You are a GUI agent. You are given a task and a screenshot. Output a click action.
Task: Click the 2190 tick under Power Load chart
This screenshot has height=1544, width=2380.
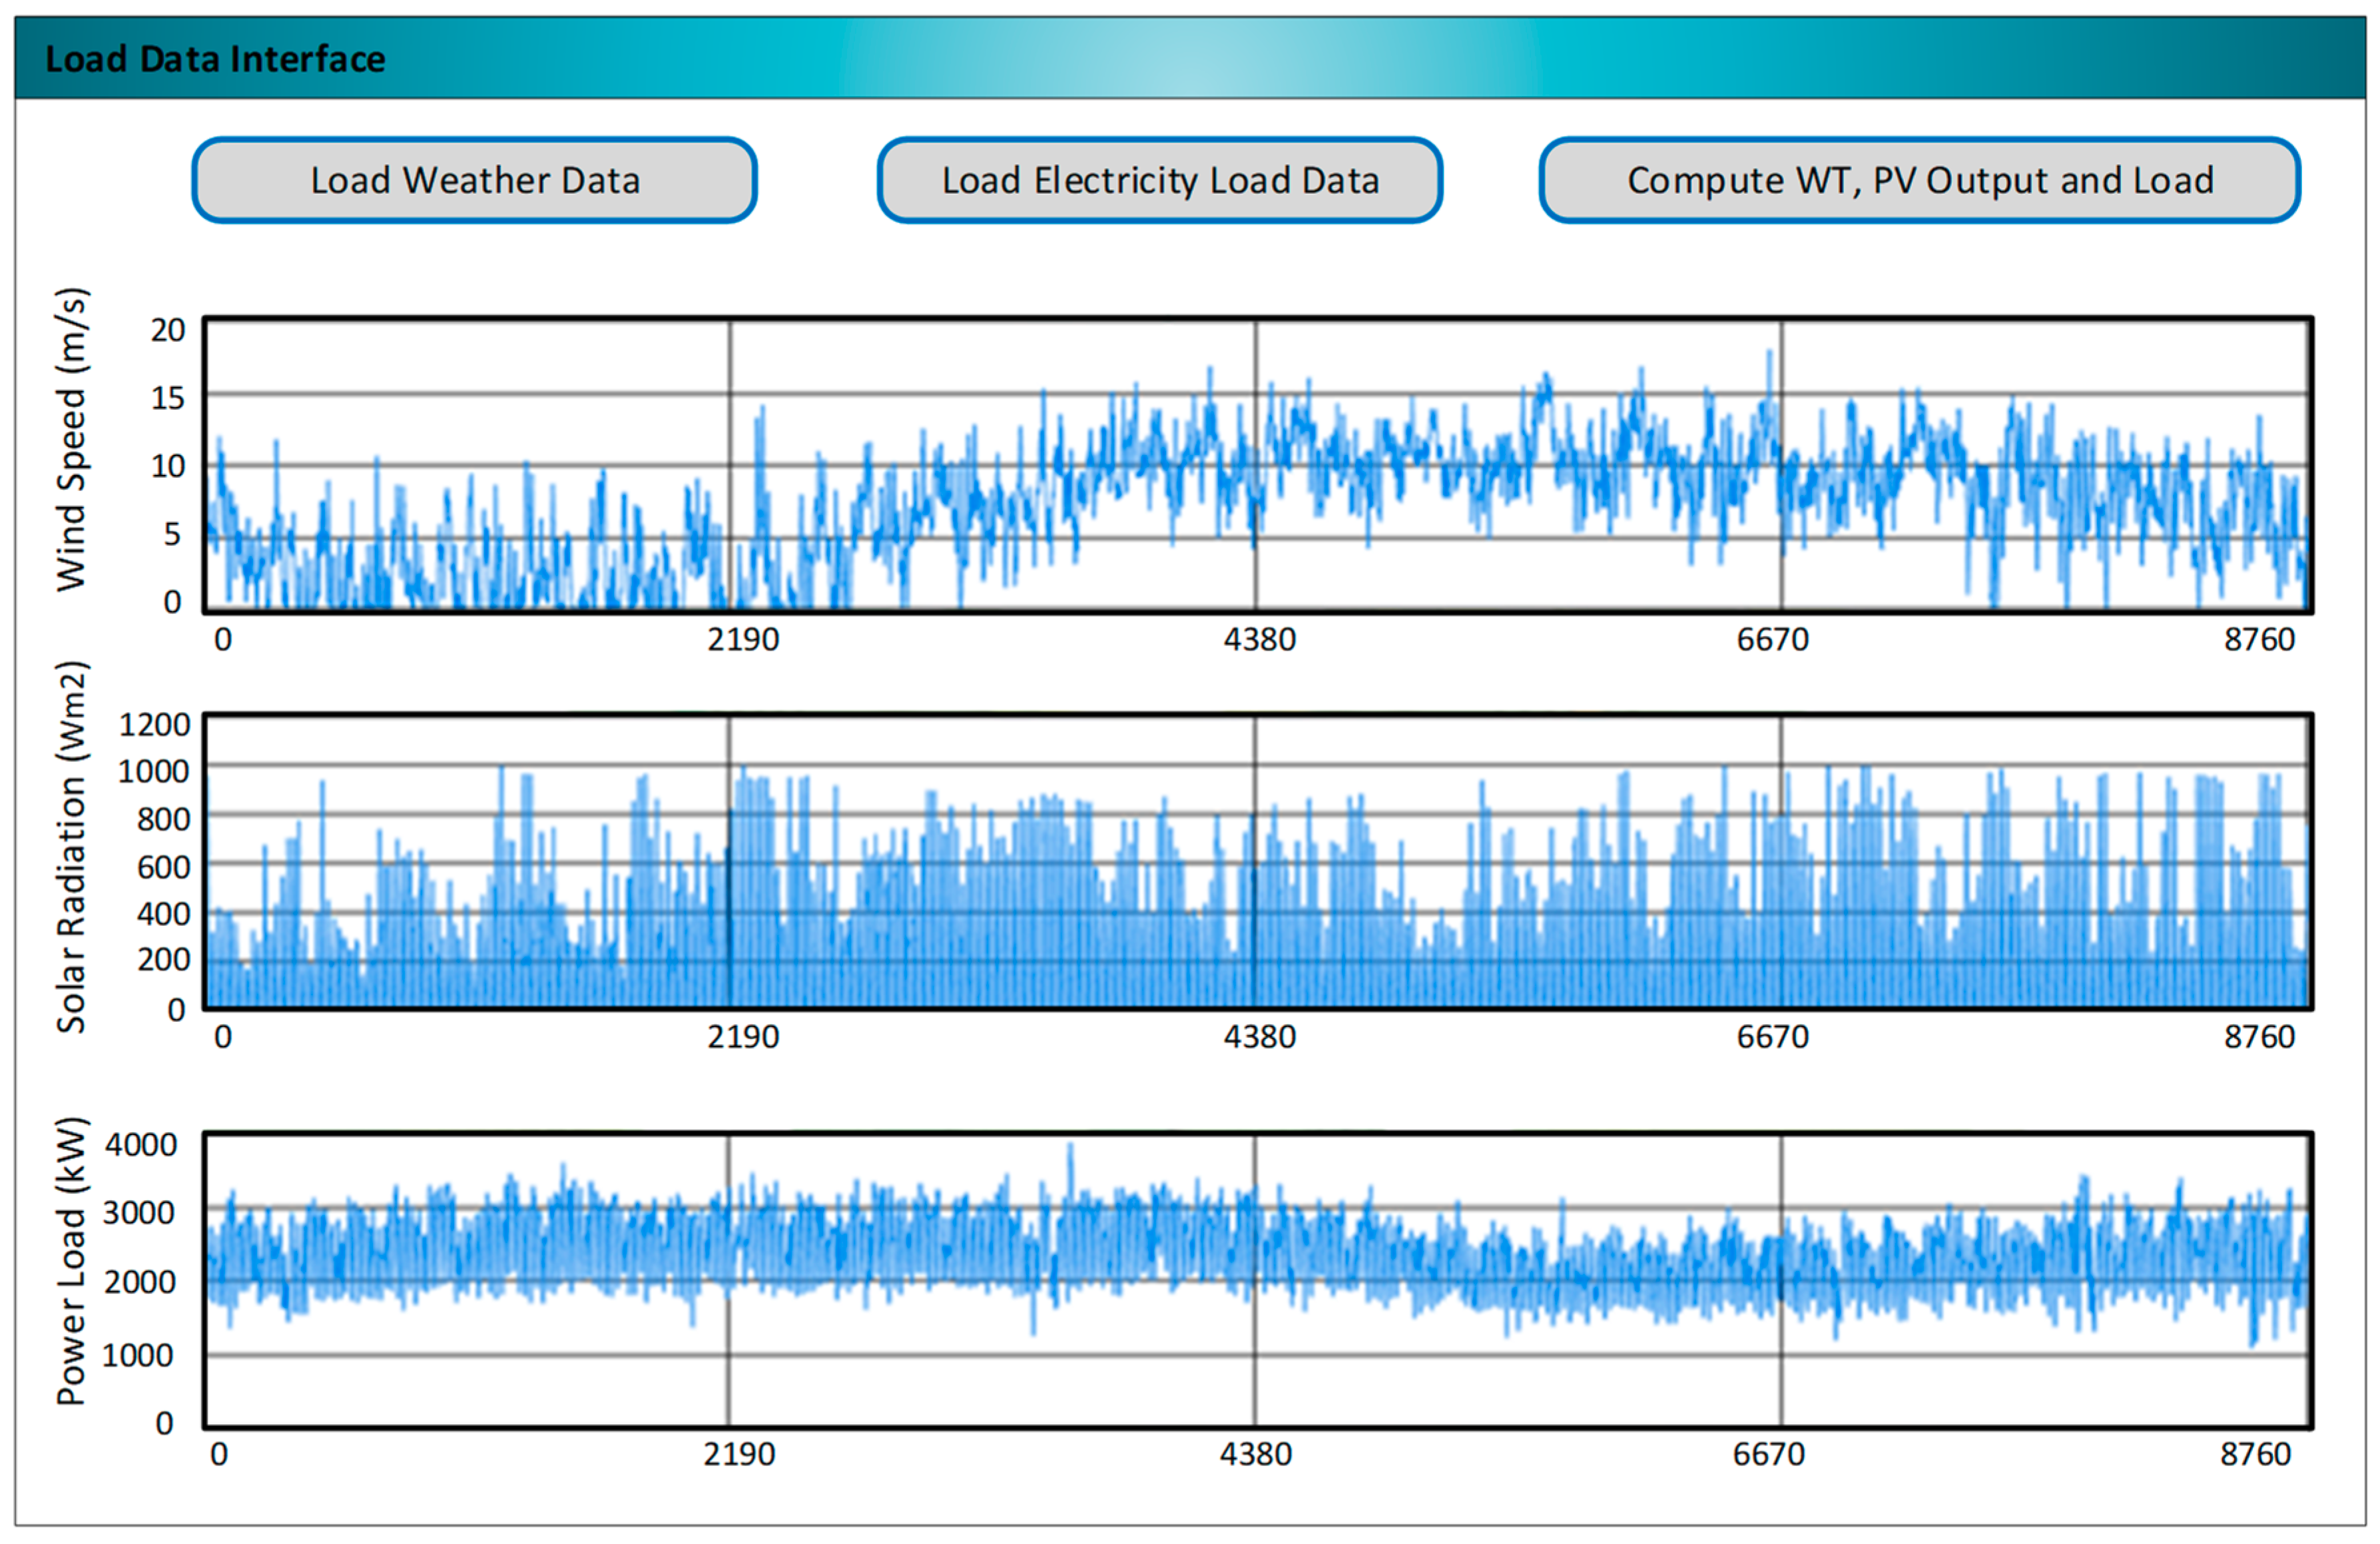[x=738, y=1454]
